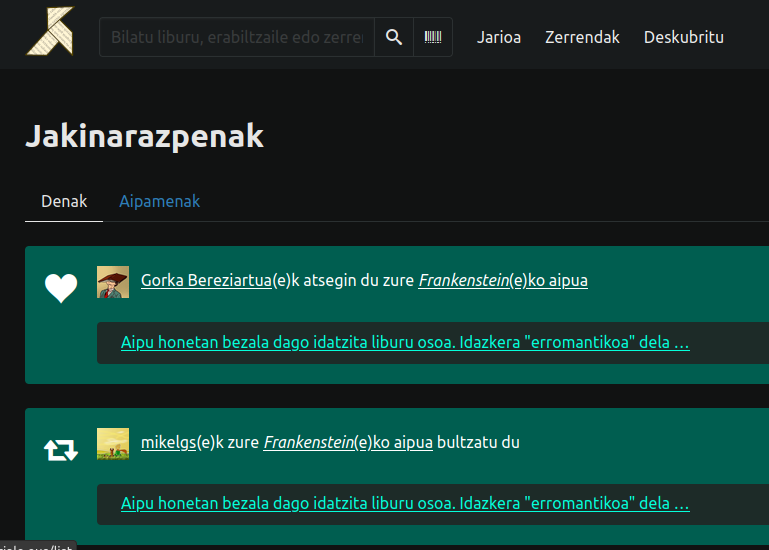This screenshot has height=550, width=769.
Task: Open the barcode scanner icon
Action: 433,37
